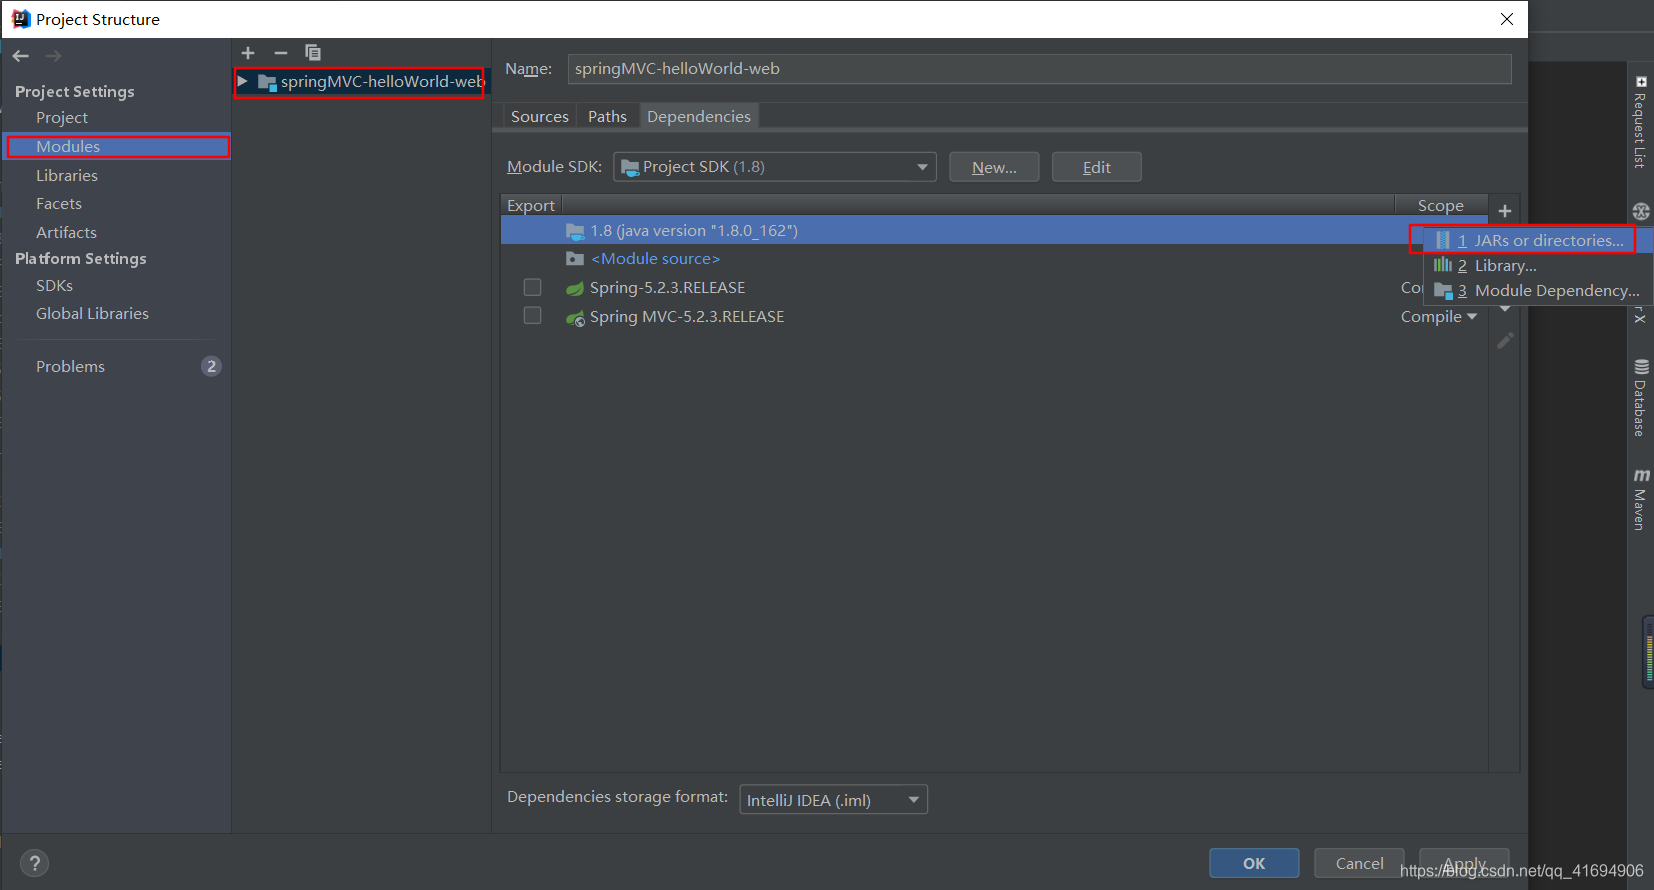Click the Apply button
This screenshot has width=1654, height=890.
1464,863
